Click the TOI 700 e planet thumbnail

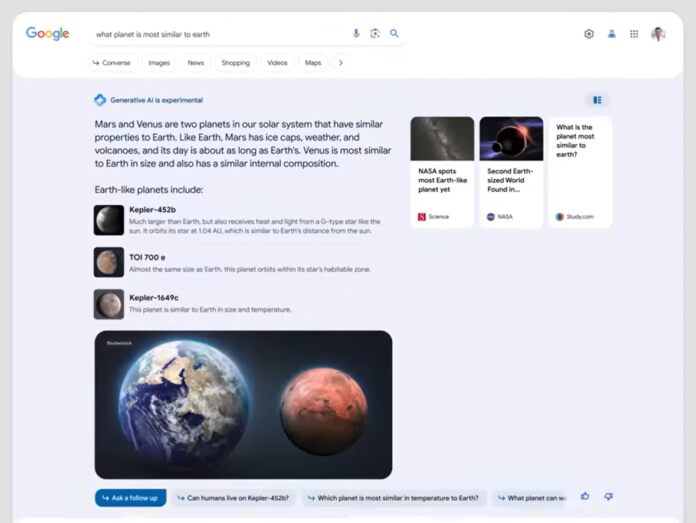click(x=109, y=262)
